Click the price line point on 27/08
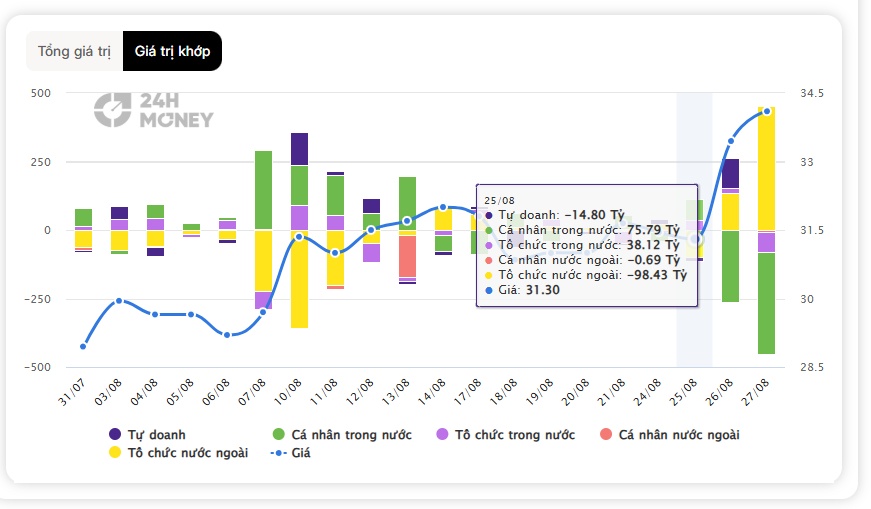This screenshot has width=871, height=509. pyautogui.click(x=767, y=112)
